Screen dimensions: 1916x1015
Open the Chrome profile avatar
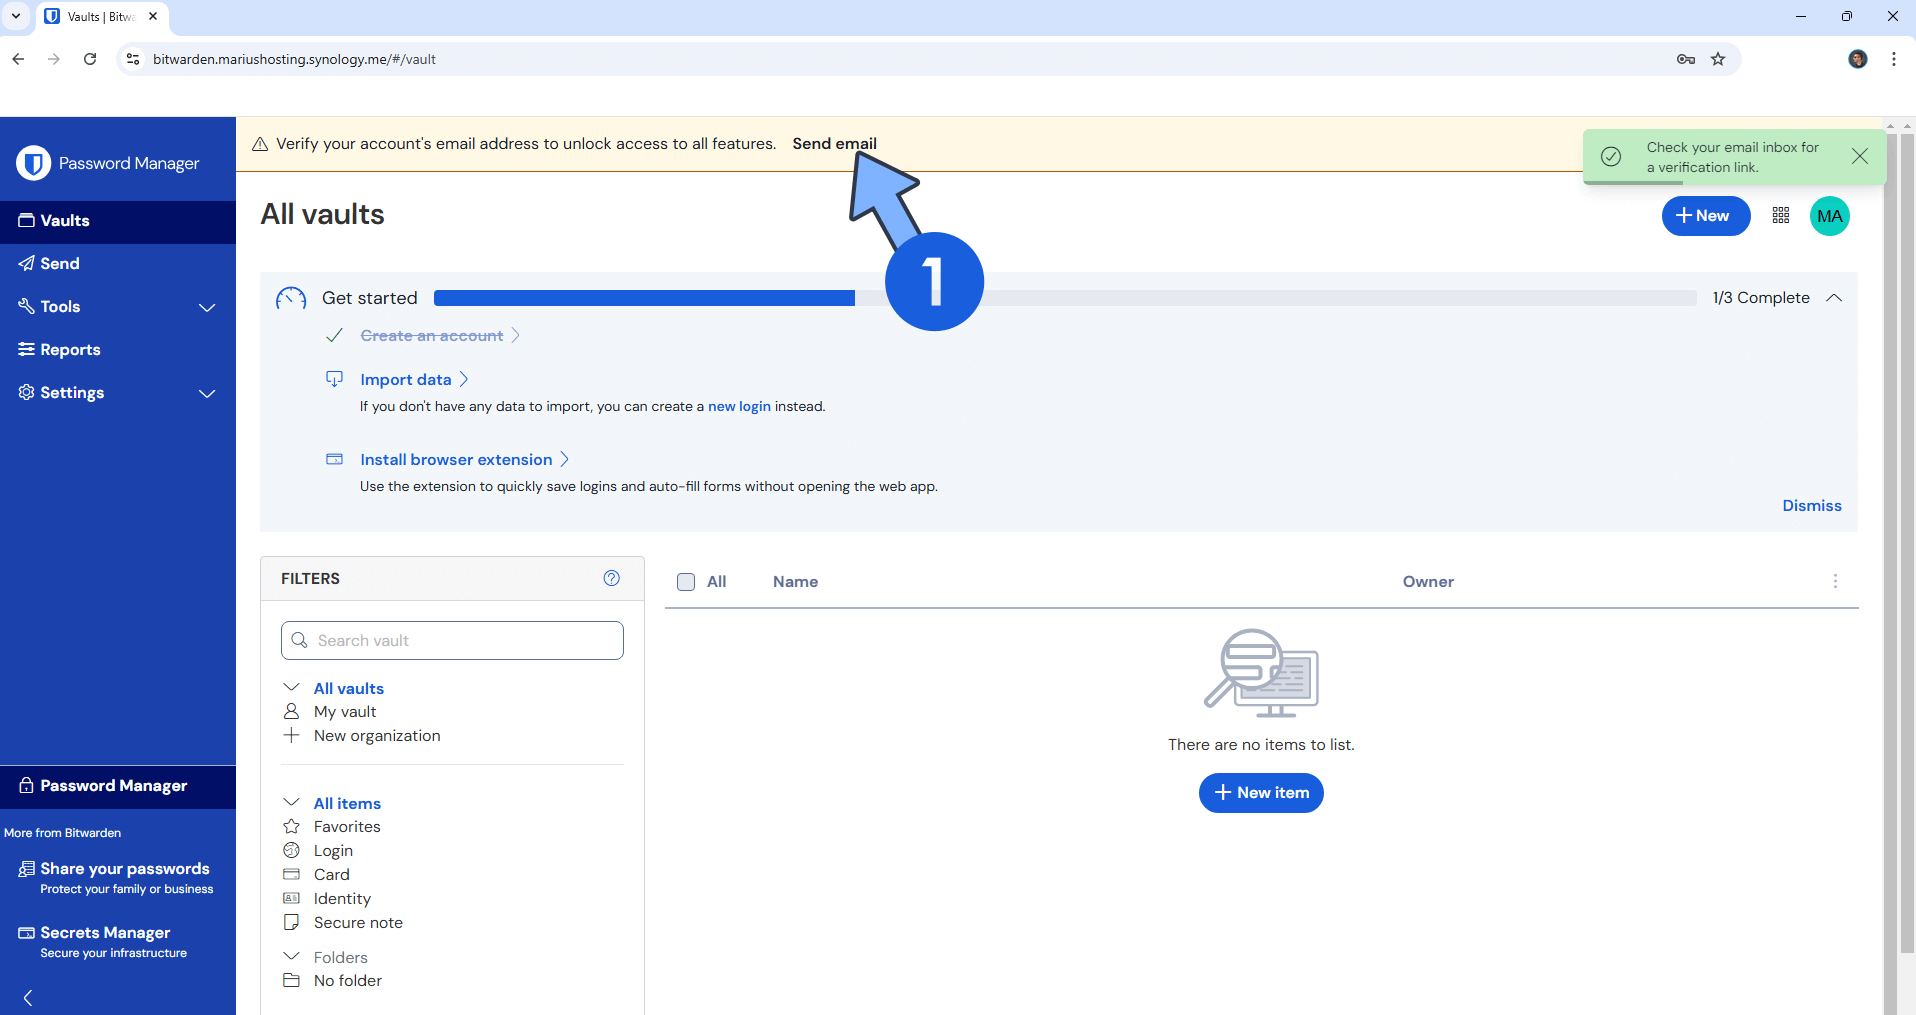tap(1858, 59)
